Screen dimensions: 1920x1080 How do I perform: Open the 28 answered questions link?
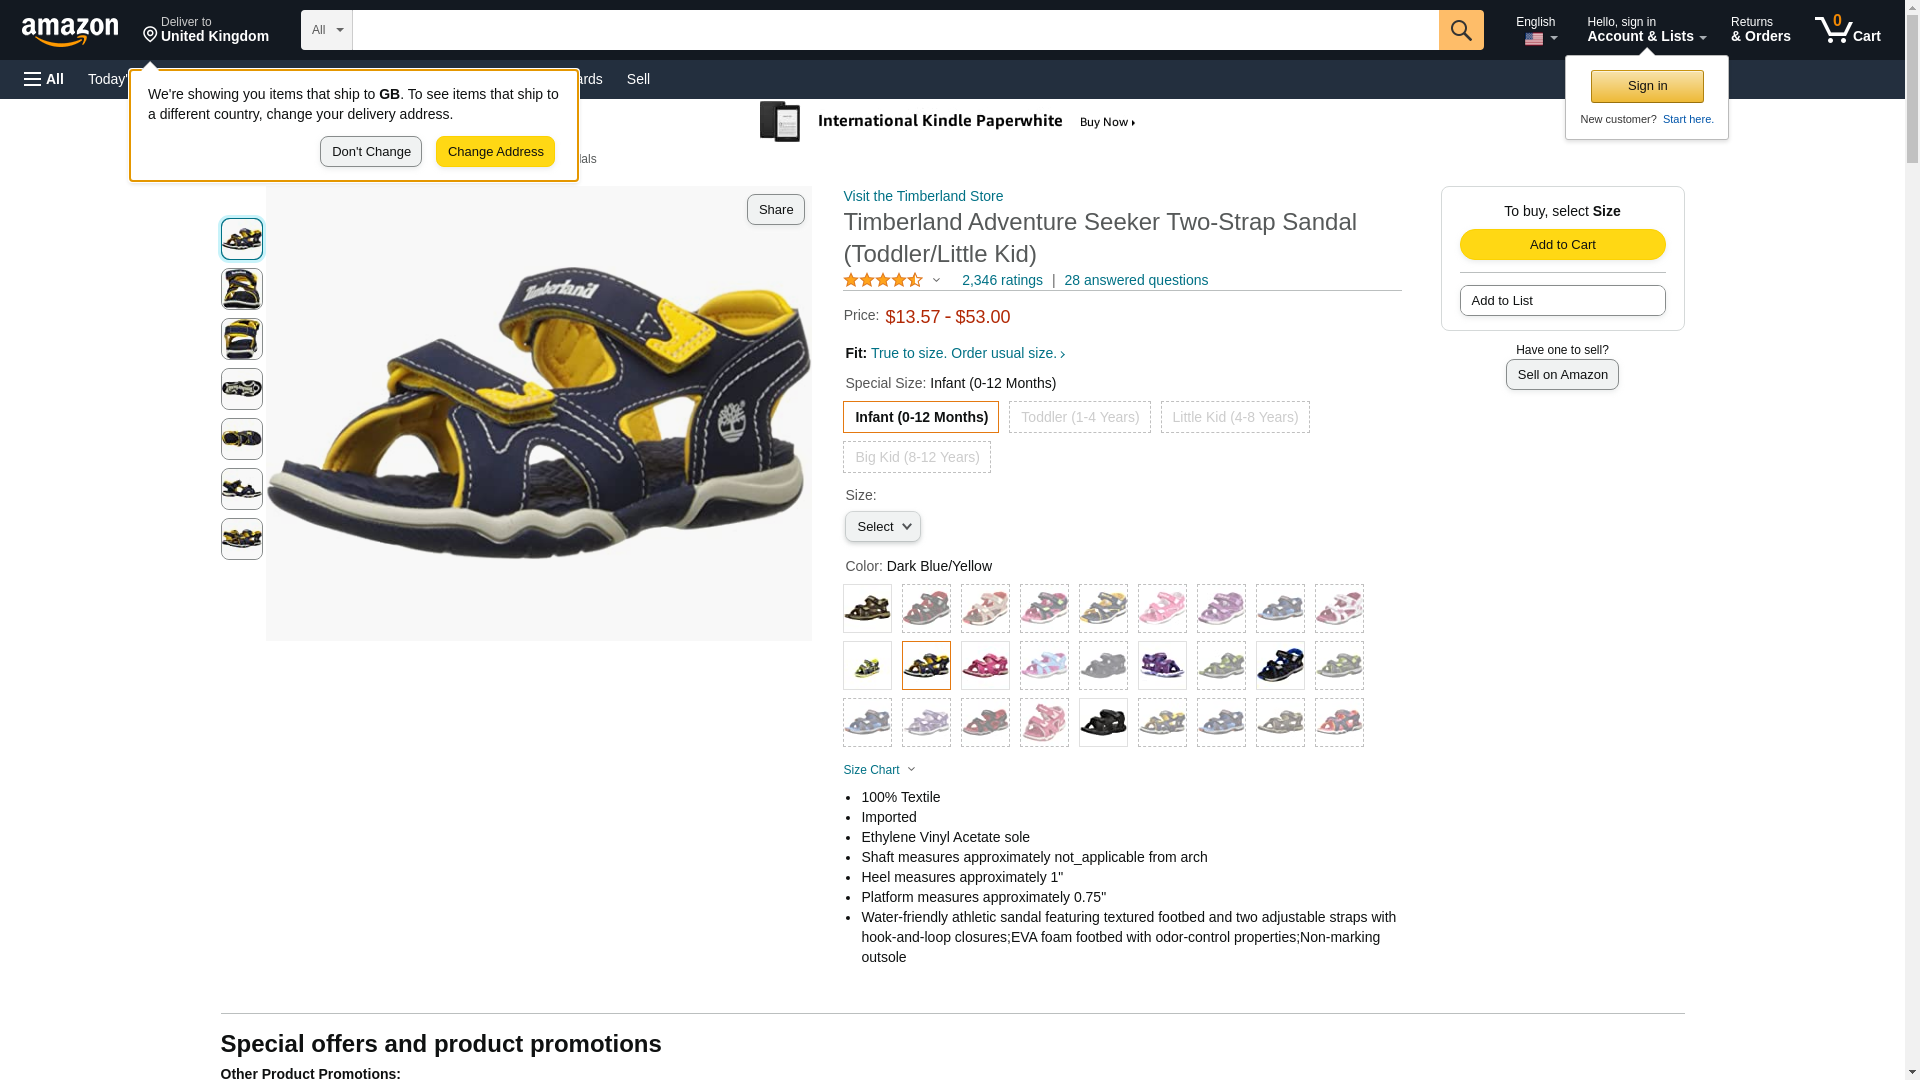click(1135, 281)
